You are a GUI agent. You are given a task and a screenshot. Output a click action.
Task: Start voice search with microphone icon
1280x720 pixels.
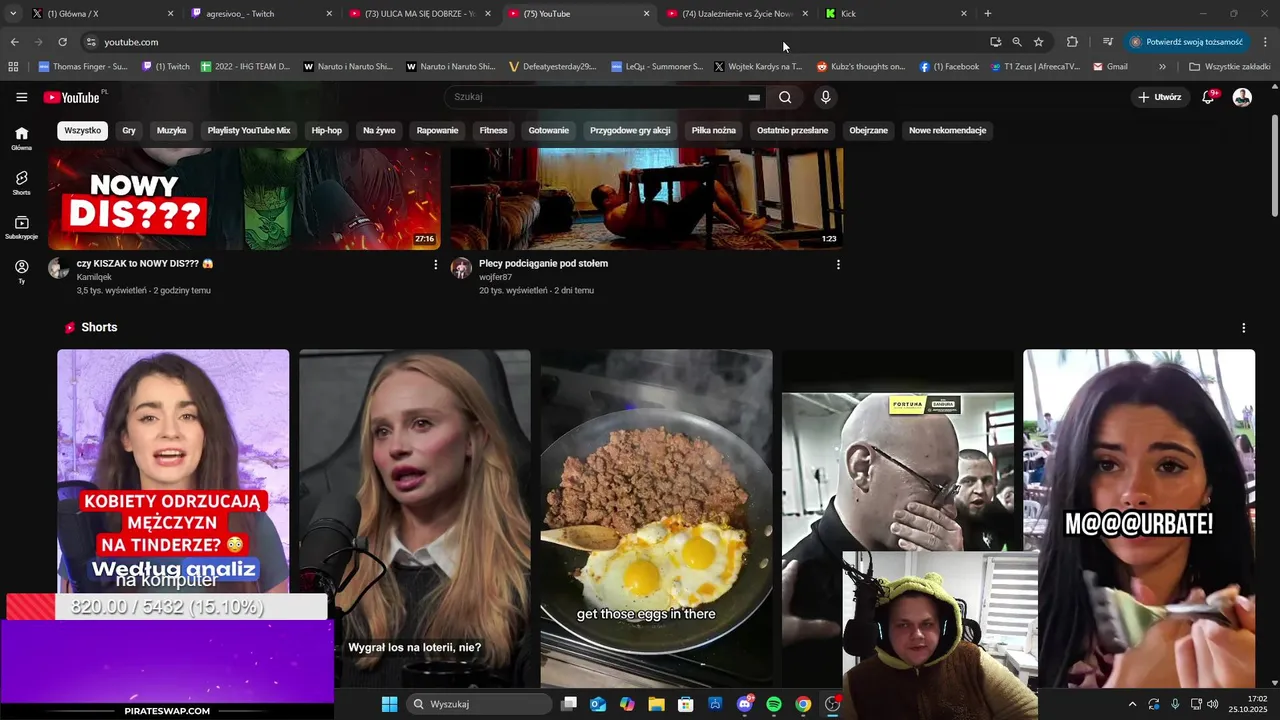[x=825, y=97]
